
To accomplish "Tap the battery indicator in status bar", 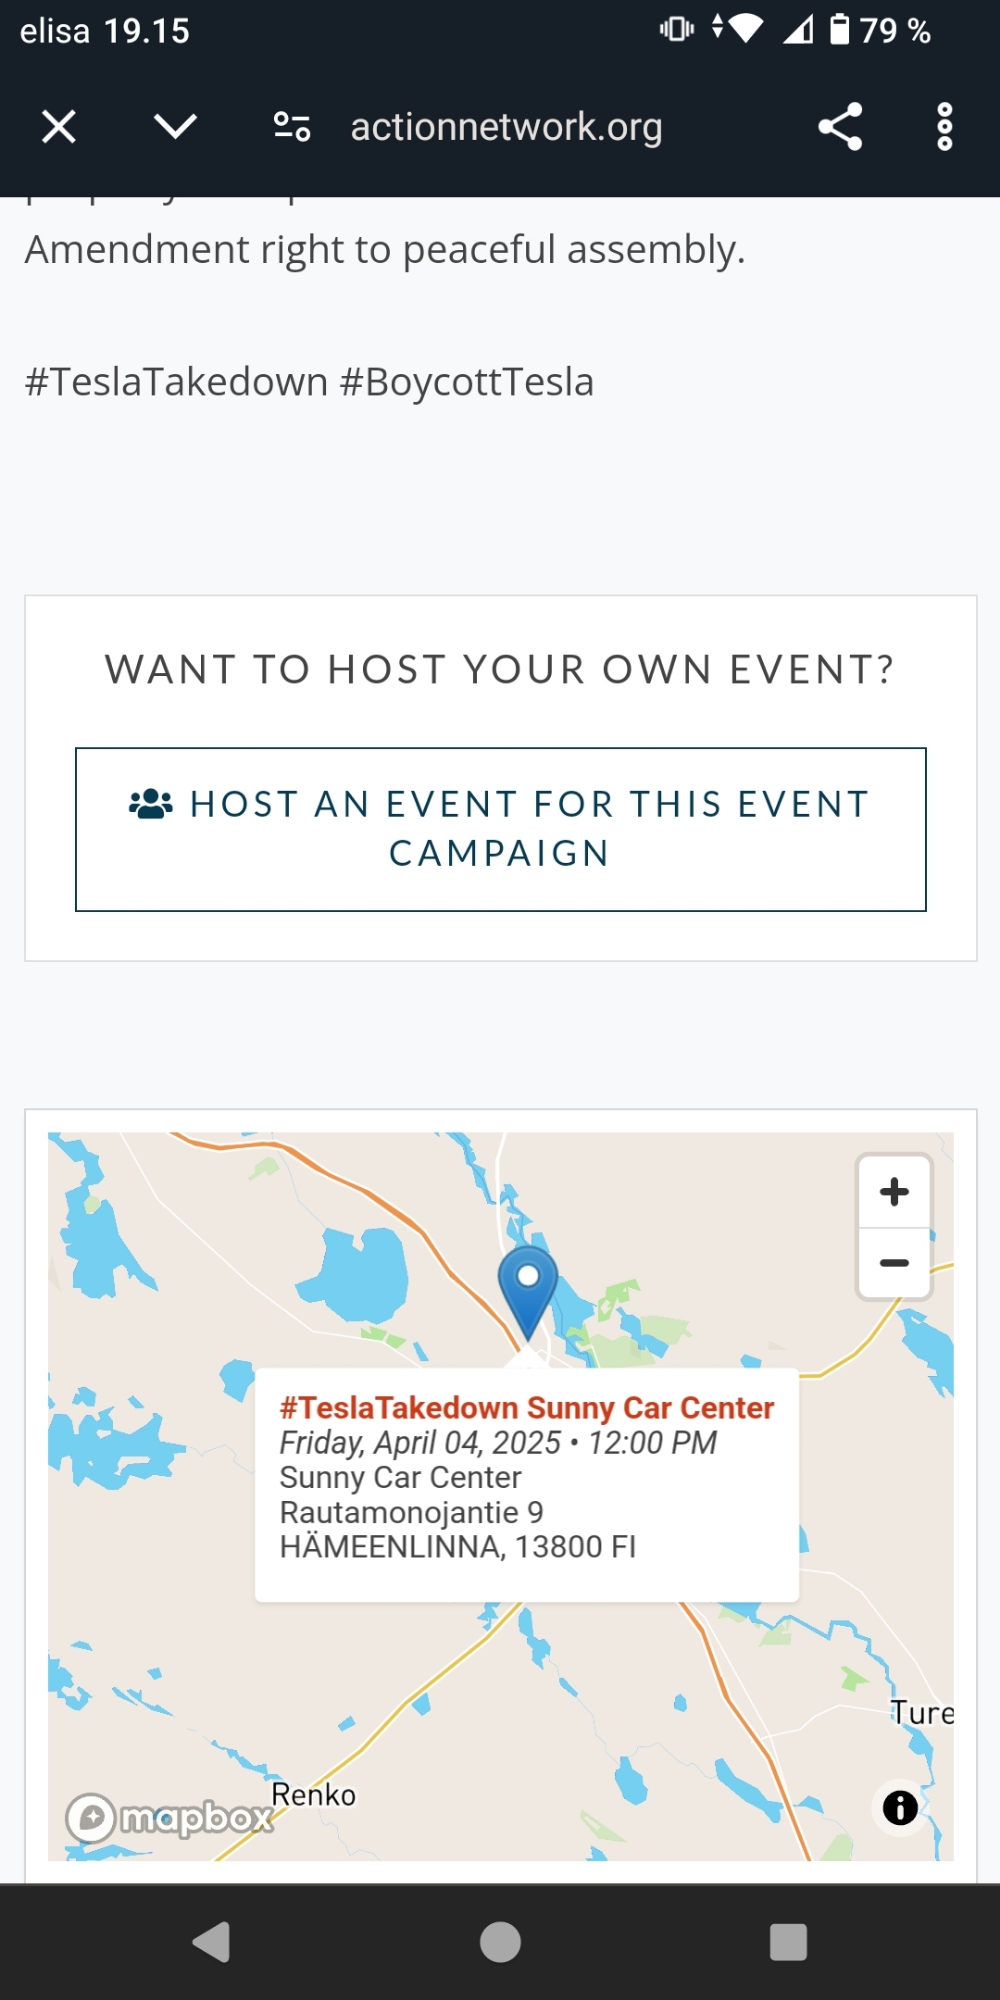I will (x=840, y=30).
